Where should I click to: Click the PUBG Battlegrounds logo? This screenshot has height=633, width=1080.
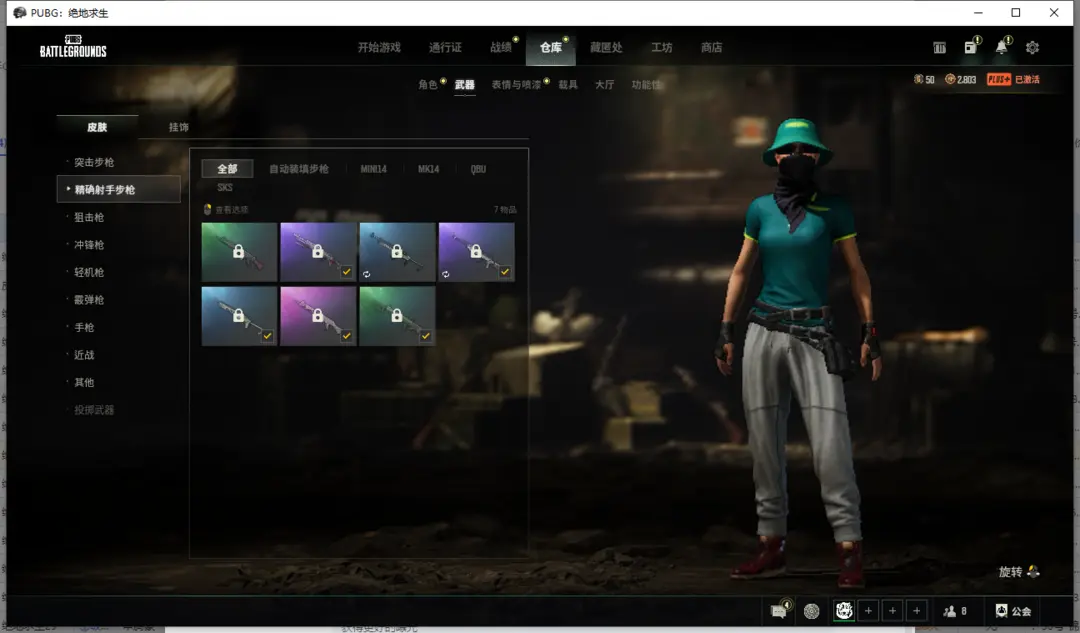[73, 46]
